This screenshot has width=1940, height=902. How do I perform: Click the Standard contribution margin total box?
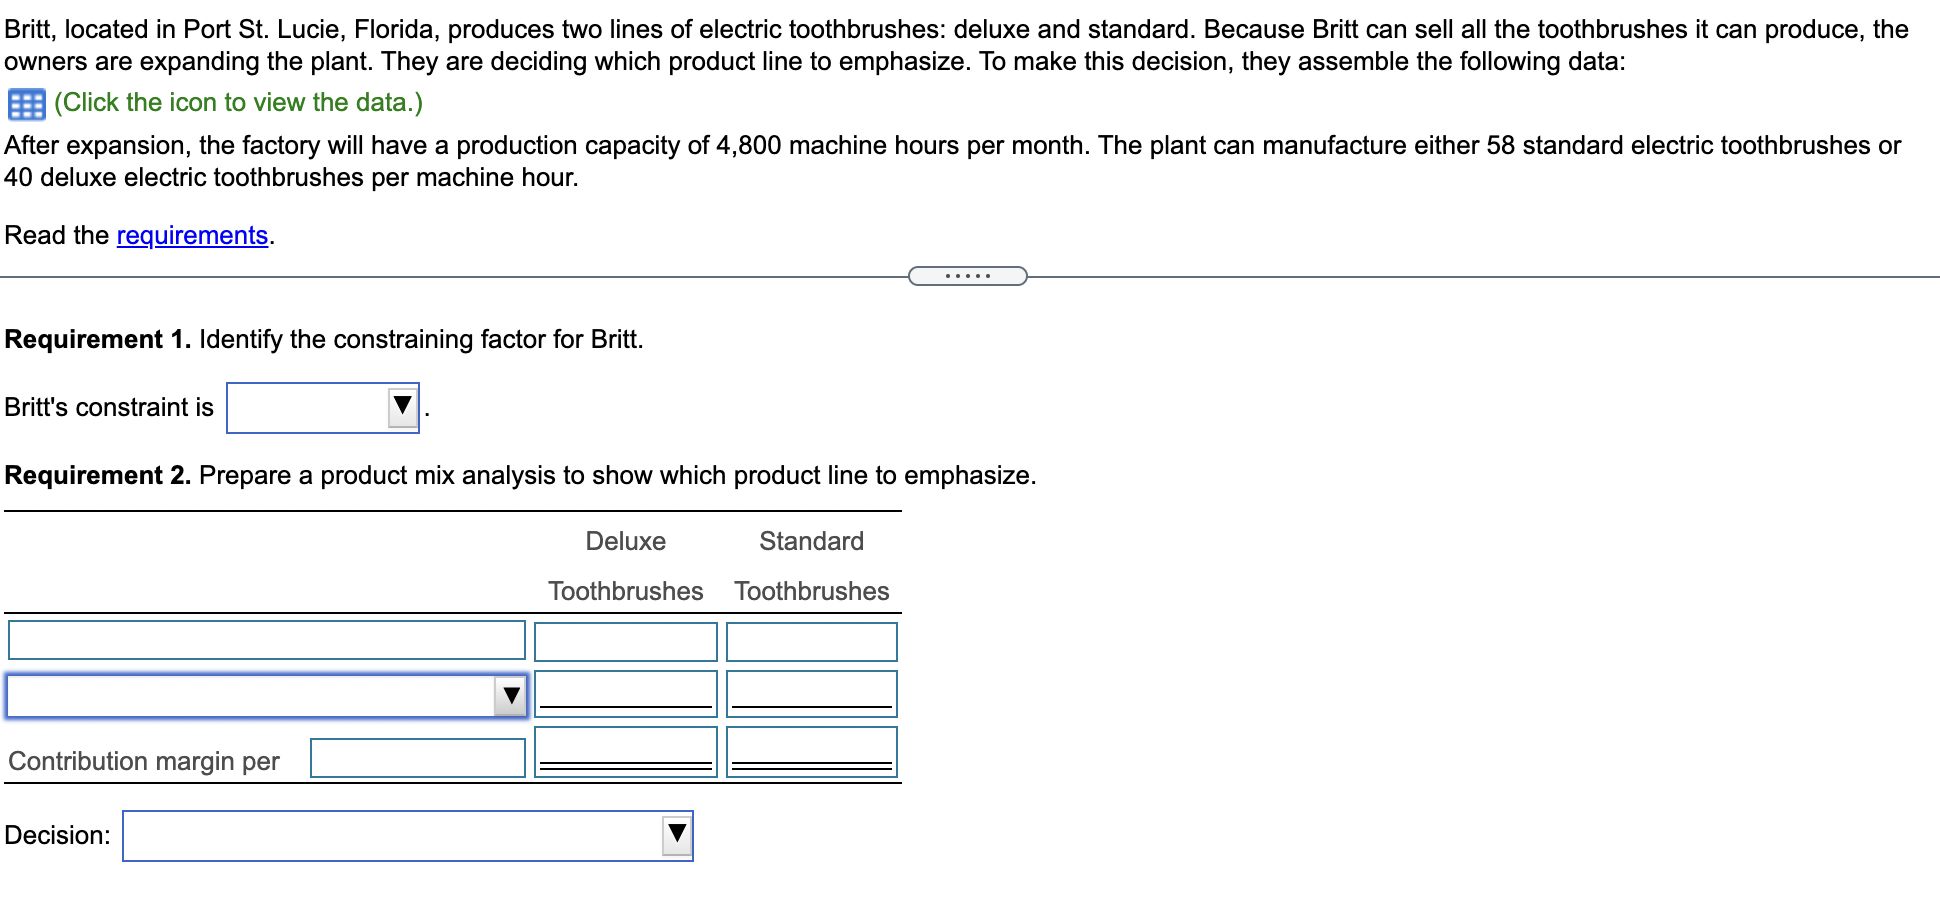point(811,750)
